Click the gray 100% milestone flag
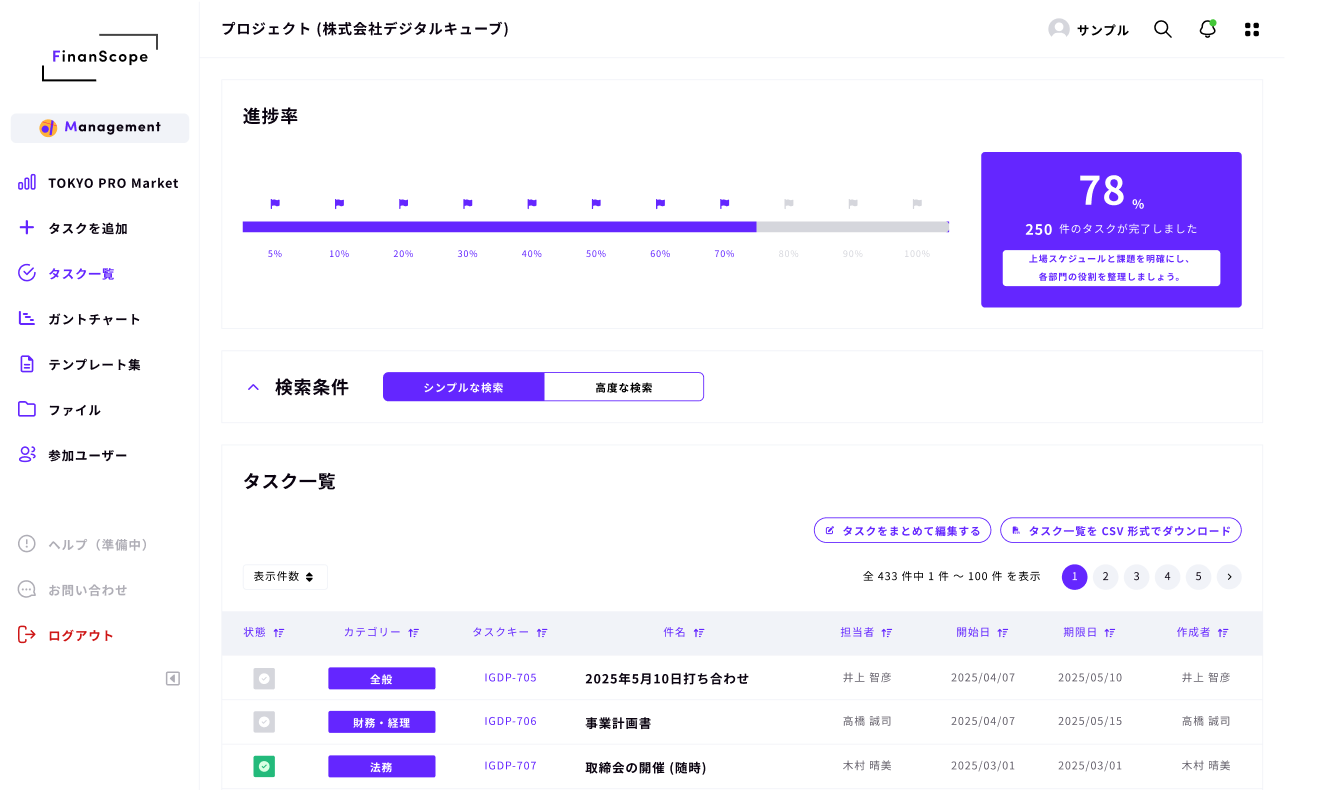Image resolution: width=1320 pixels, height=790 pixels. coord(917,203)
